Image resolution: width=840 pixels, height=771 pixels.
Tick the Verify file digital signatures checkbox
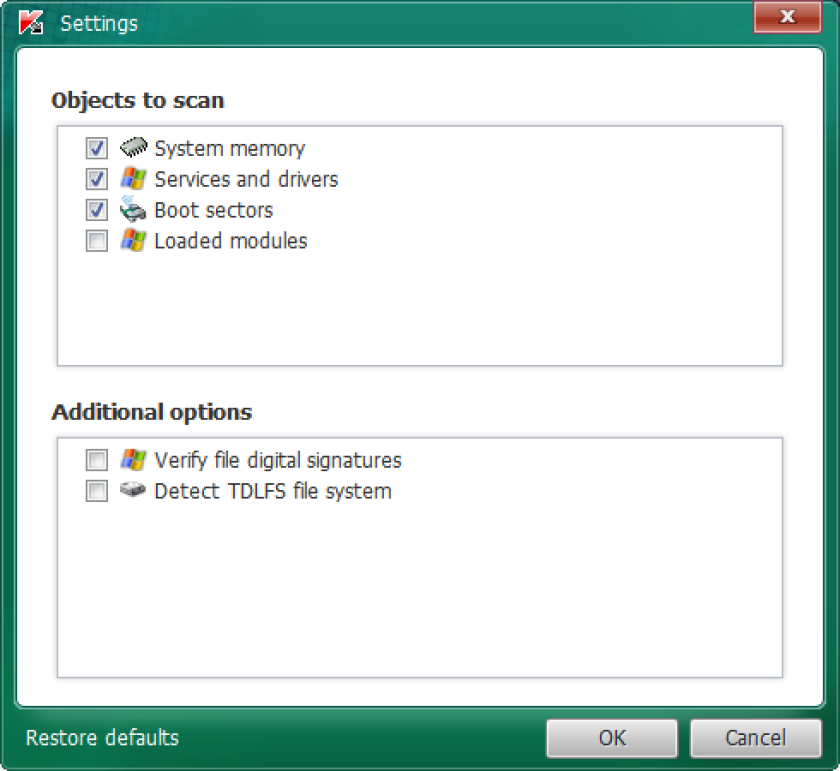[x=96, y=460]
